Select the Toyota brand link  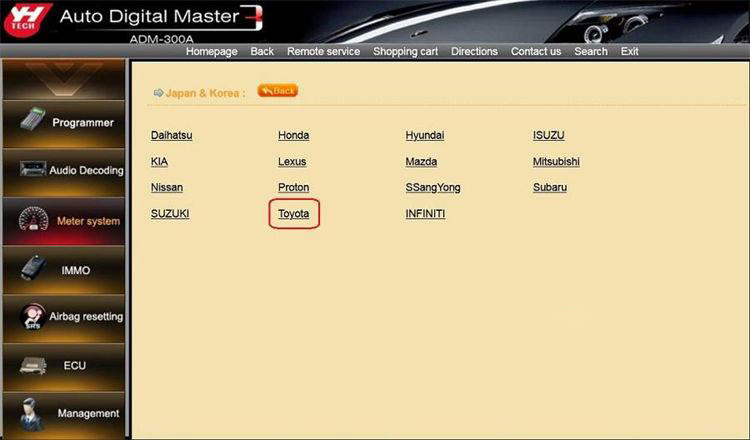coord(293,214)
